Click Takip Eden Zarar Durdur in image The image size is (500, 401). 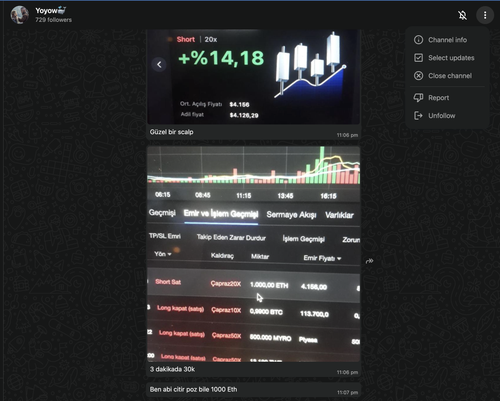pyautogui.click(x=231, y=238)
